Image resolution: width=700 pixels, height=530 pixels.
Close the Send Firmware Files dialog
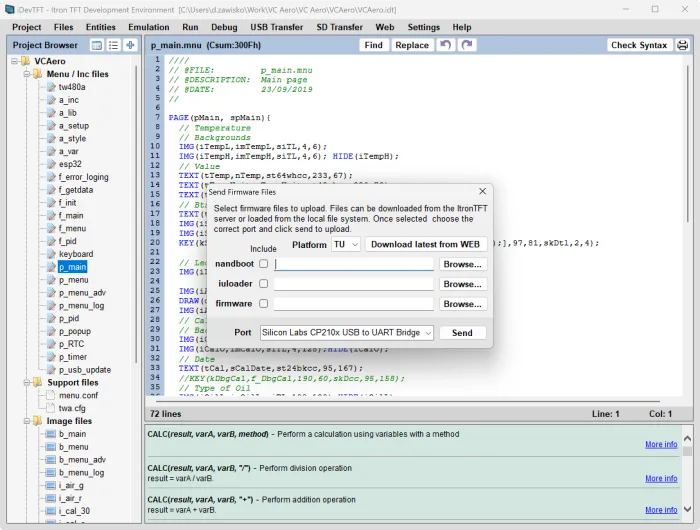[483, 191]
